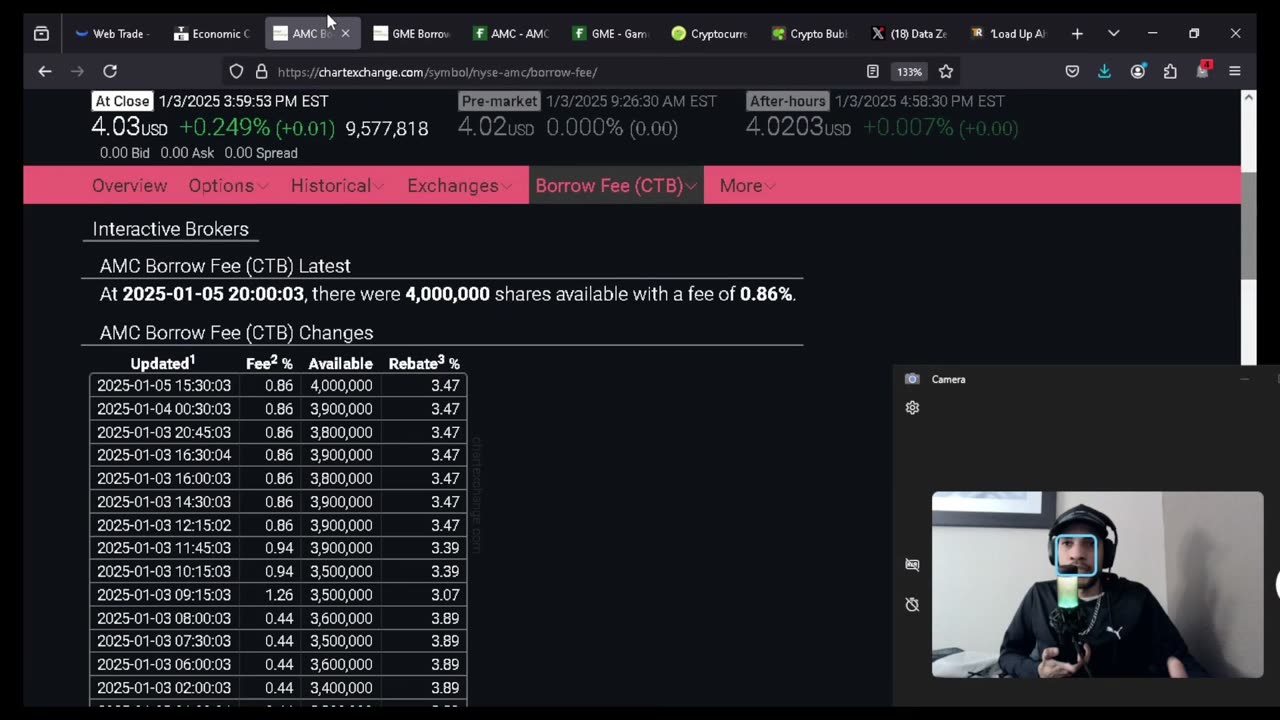
Task: Open Camera app settings gear
Action: pyautogui.click(x=912, y=407)
